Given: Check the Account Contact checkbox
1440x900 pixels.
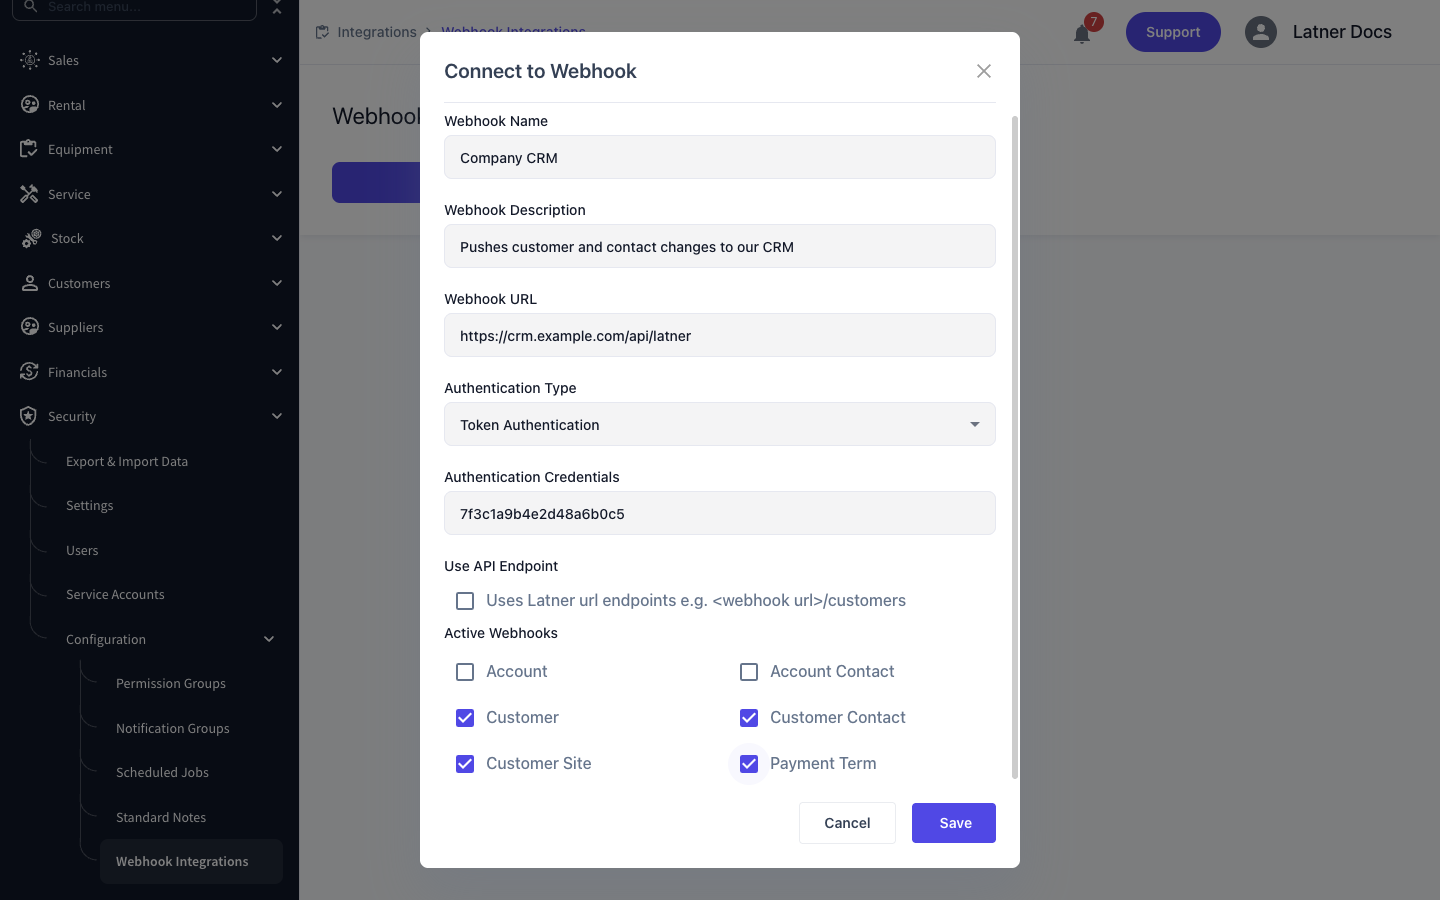Looking at the screenshot, I should (x=749, y=672).
